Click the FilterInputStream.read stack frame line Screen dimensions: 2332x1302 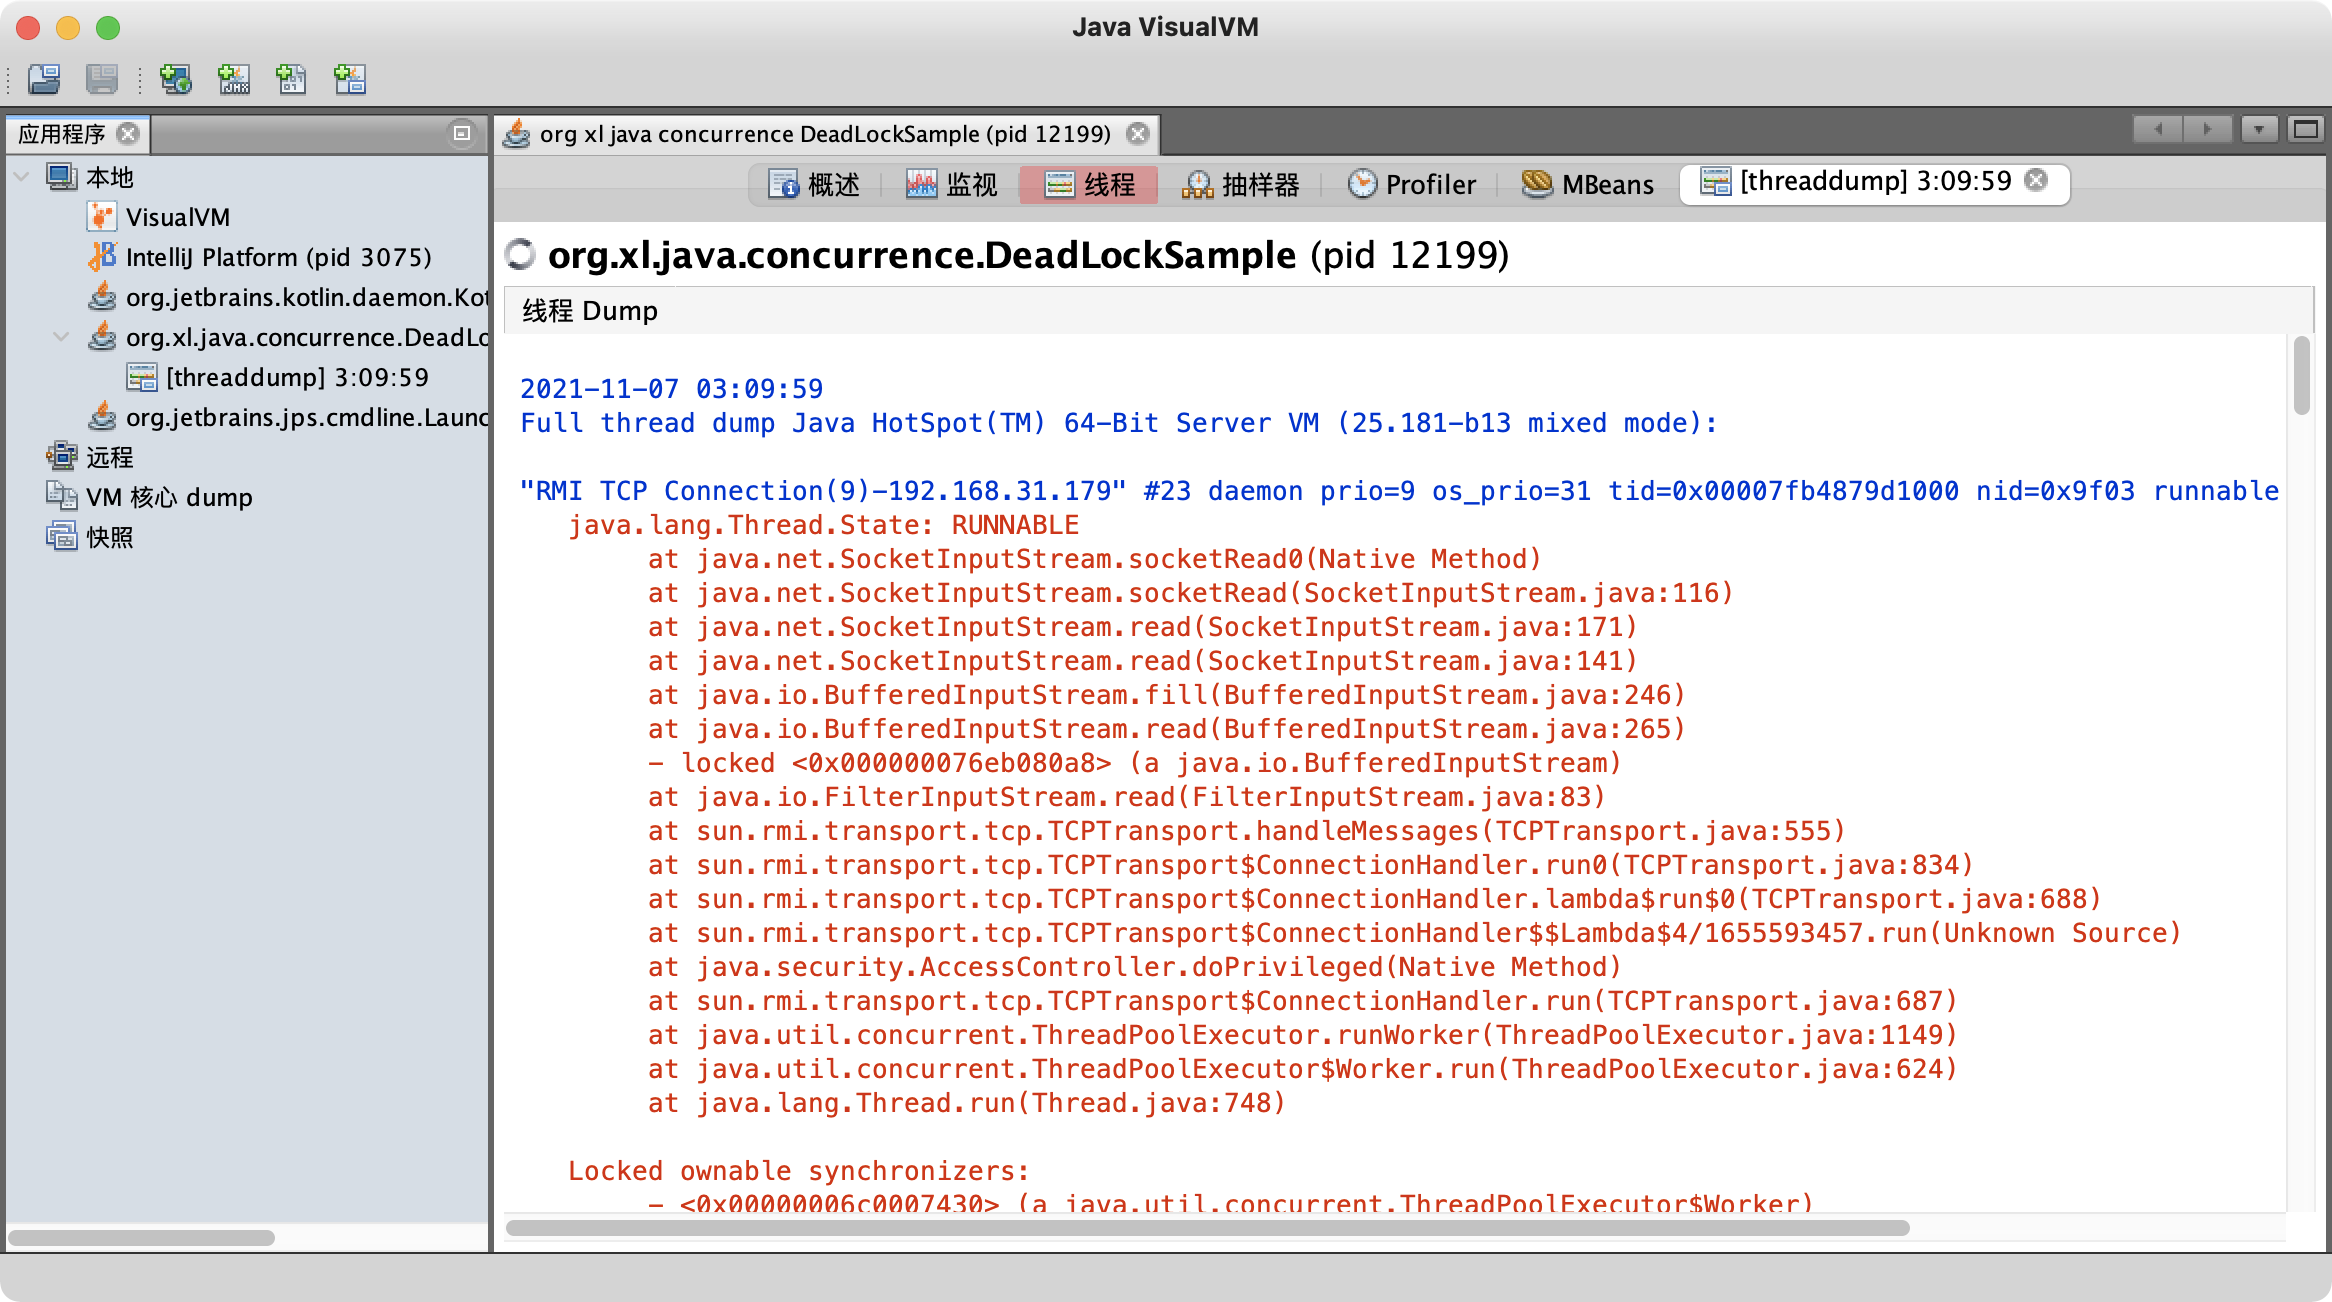[1126, 797]
